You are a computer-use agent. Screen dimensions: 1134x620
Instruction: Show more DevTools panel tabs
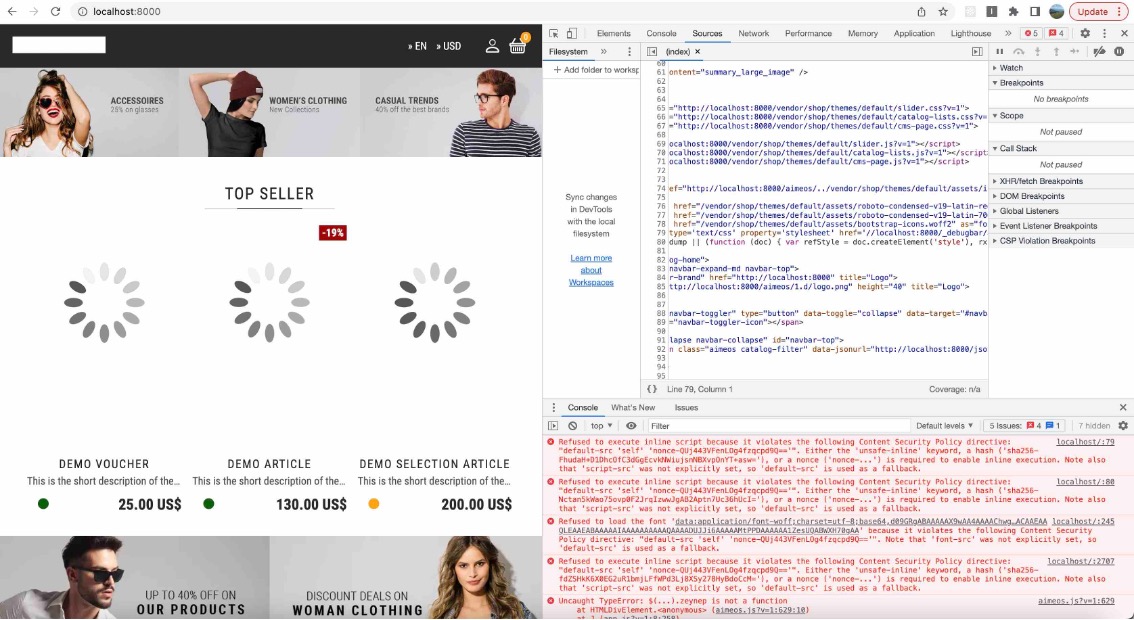(x=1008, y=33)
